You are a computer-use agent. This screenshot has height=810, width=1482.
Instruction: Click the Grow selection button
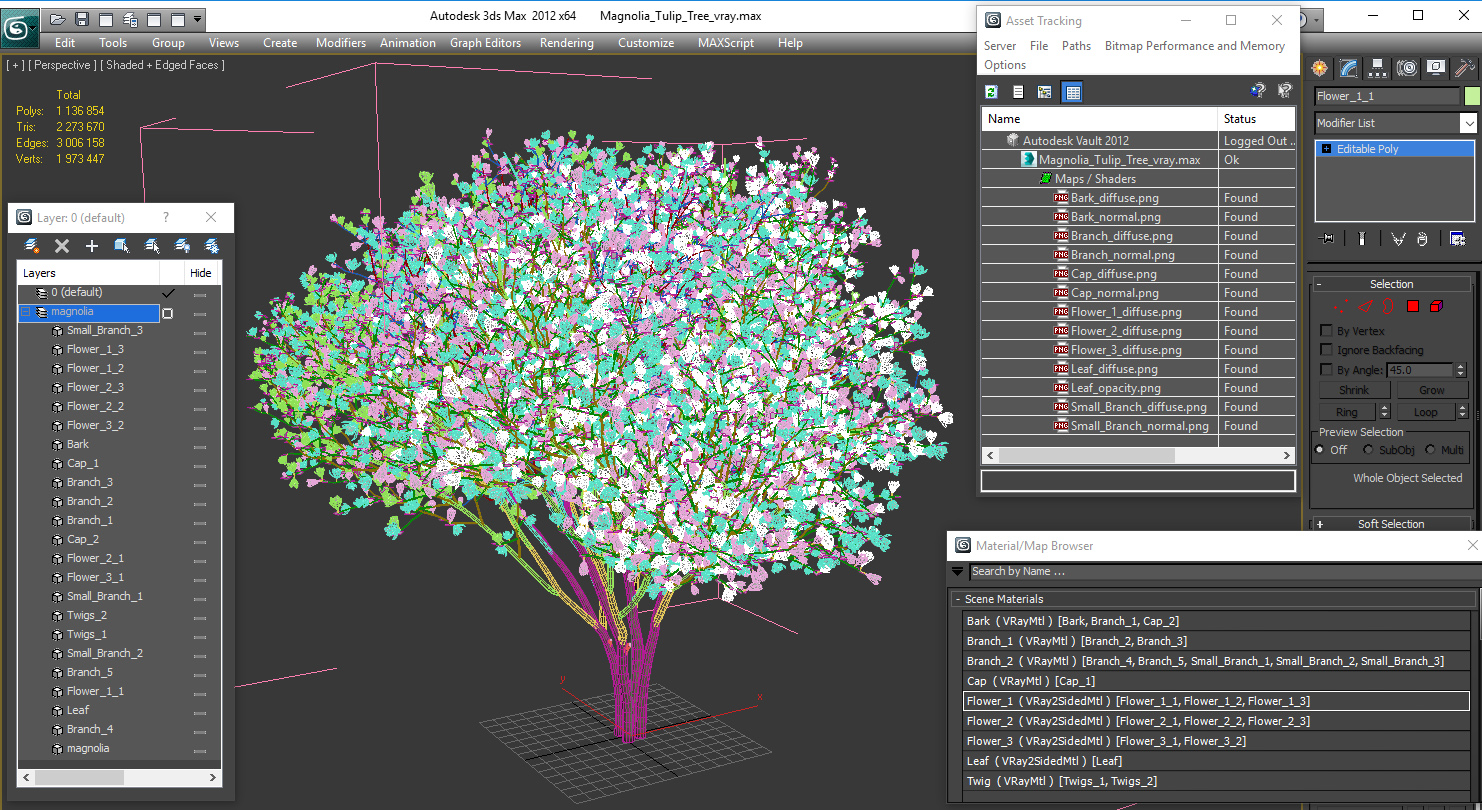(x=1432, y=390)
